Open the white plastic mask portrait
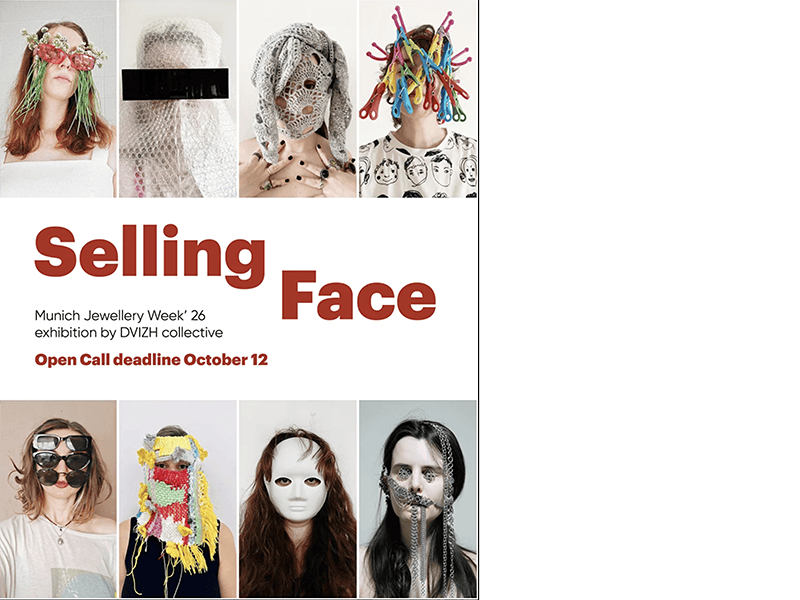800x600 pixels. tap(298, 499)
